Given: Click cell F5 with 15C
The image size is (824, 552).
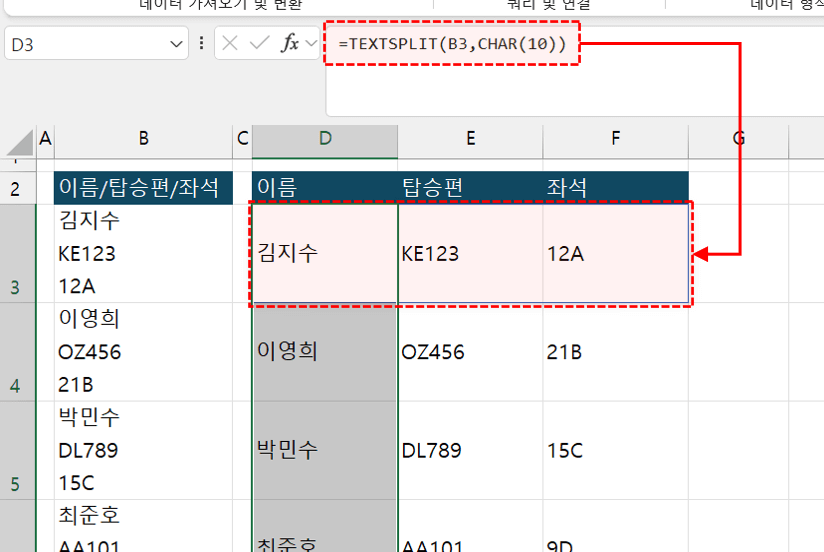Looking at the screenshot, I should [615, 450].
